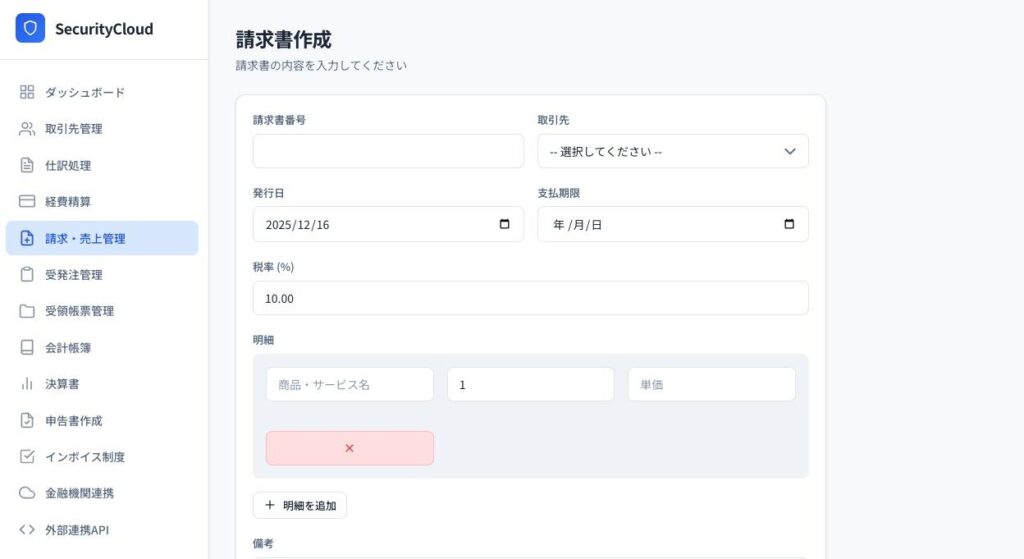Screen dimensions: 1024x559
Task: Click the 経費精算 card icon
Action: [27, 201]
